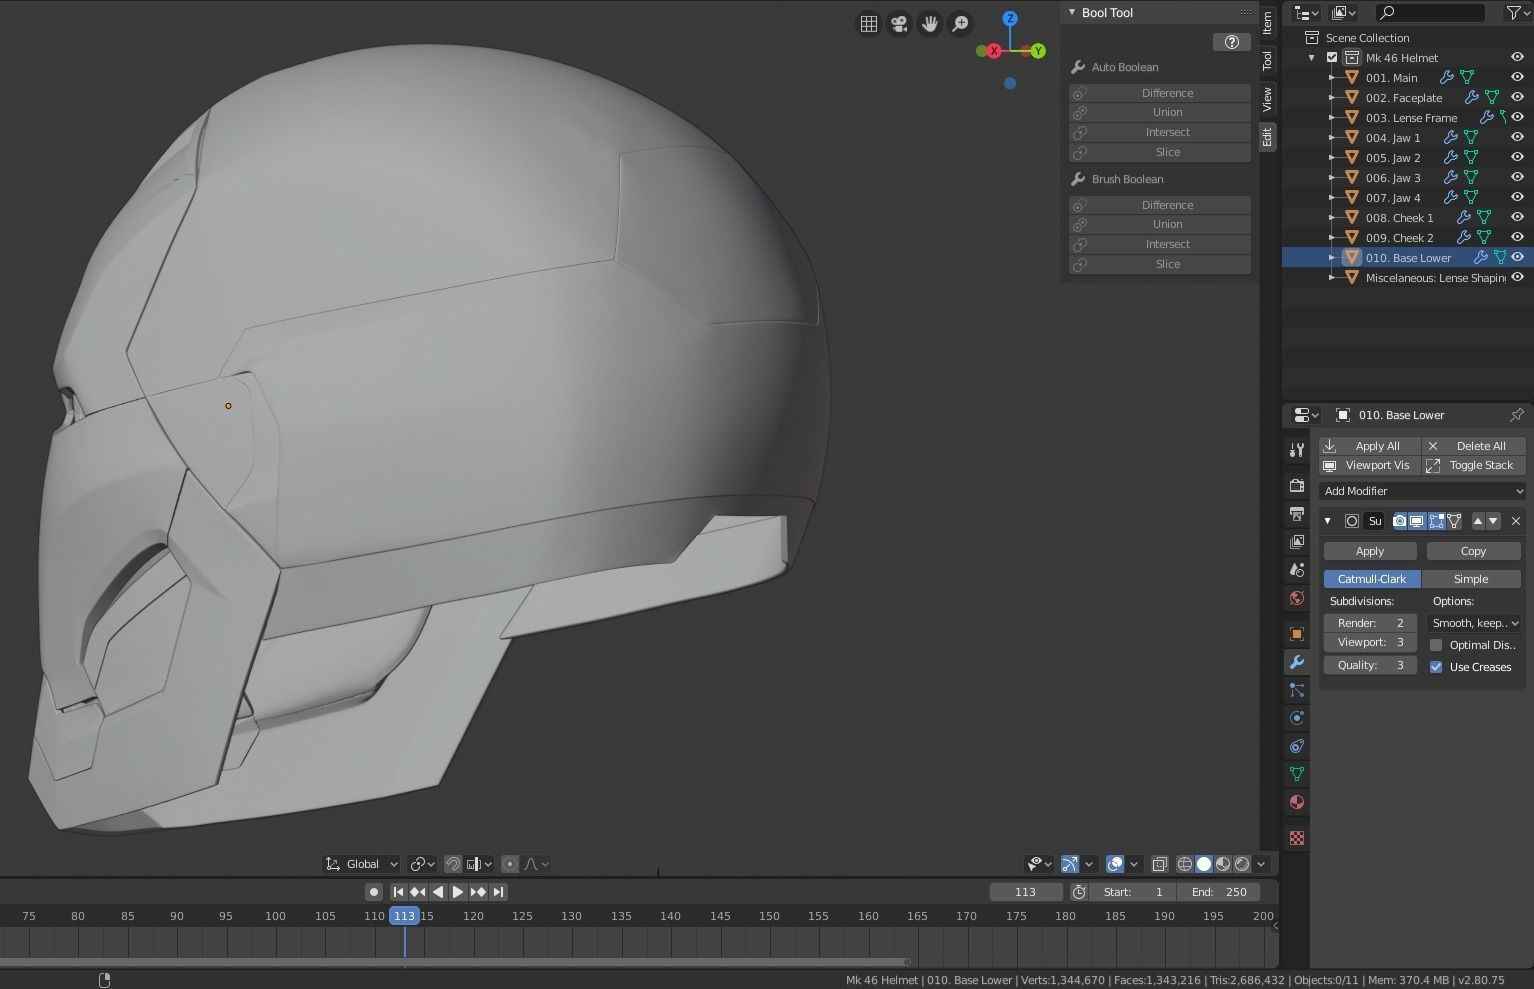Click the Apply All button
The image size is (1534, 989).
point(1370,446)
